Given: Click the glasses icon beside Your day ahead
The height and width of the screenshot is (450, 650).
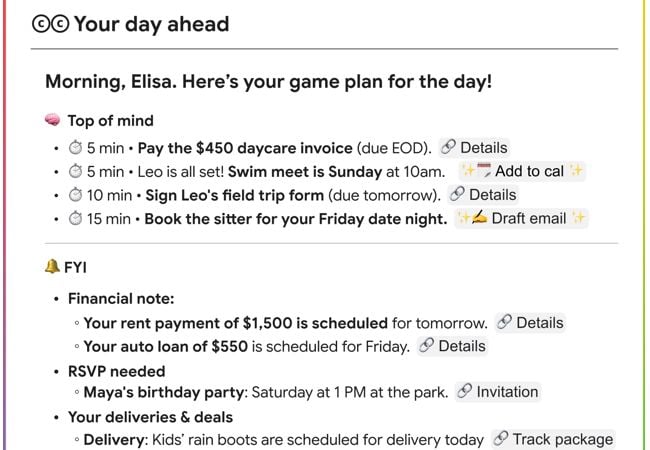Looking at the screenshot, I should (x=50, y=24).
